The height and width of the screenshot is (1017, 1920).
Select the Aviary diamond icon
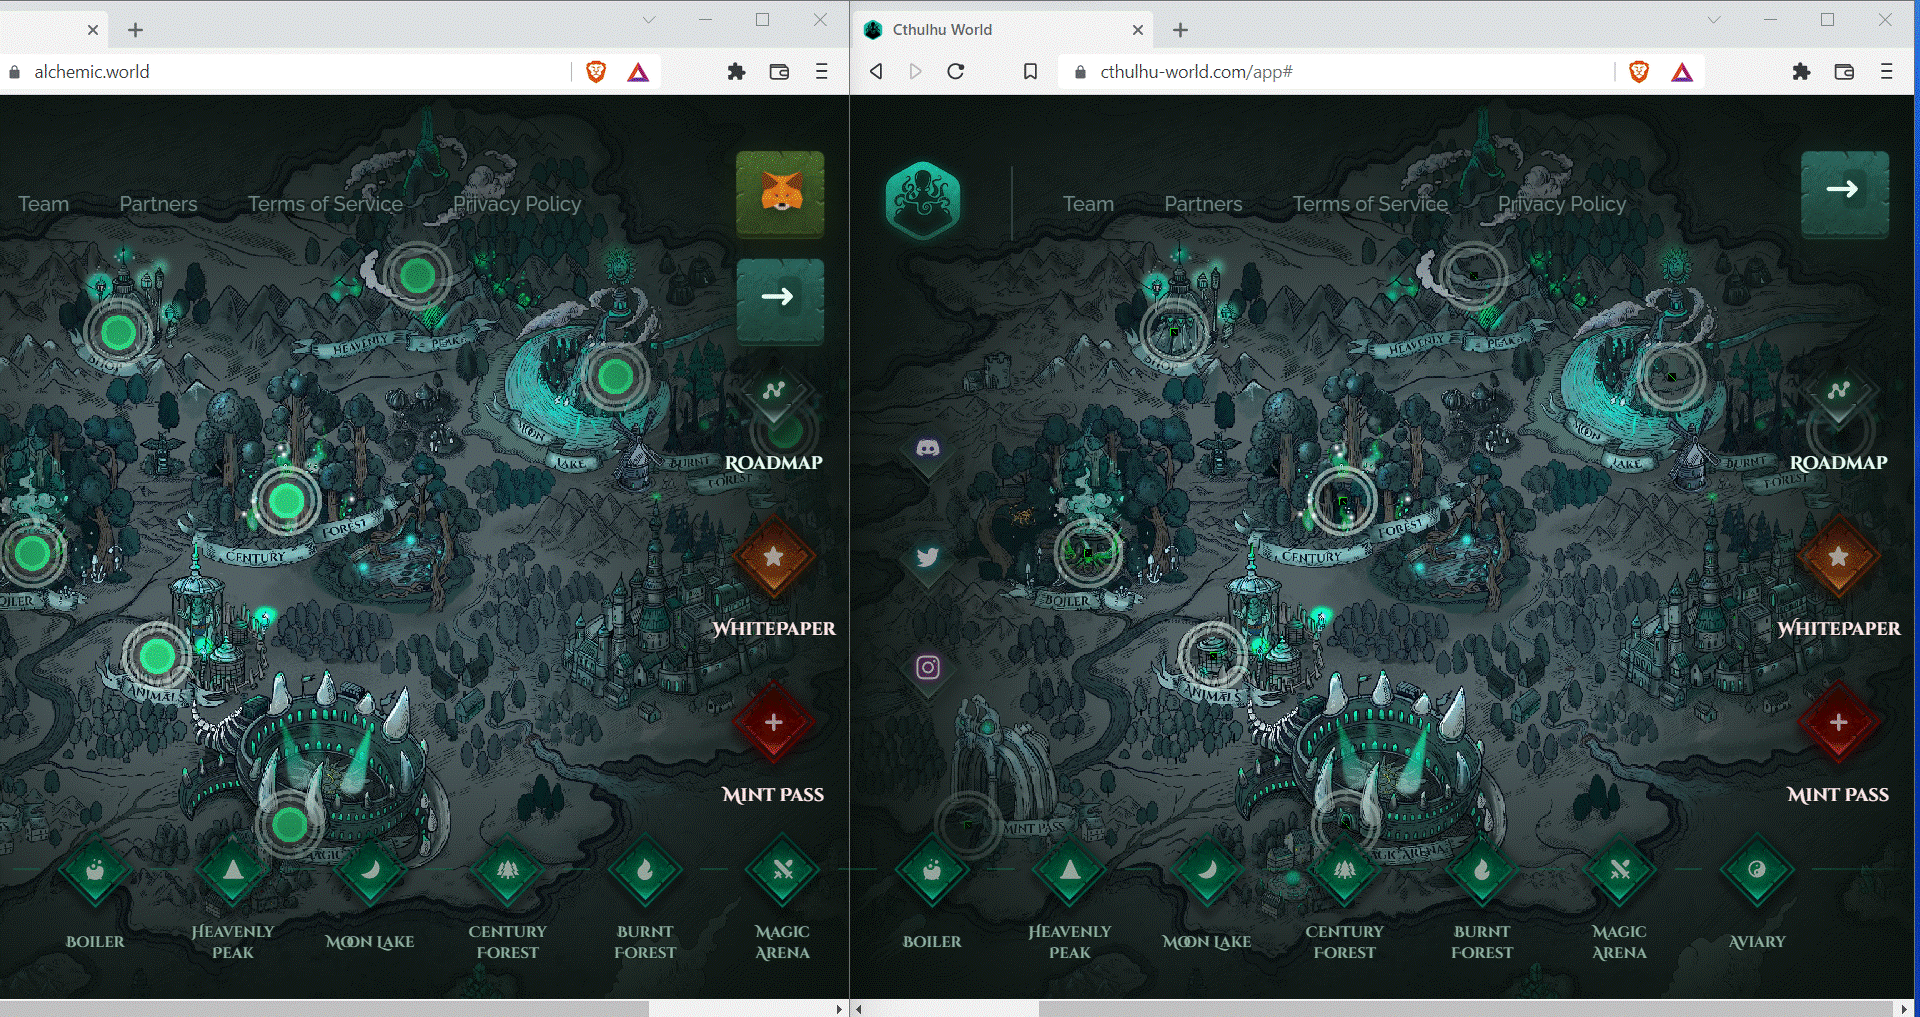[x=1757, y=870]
